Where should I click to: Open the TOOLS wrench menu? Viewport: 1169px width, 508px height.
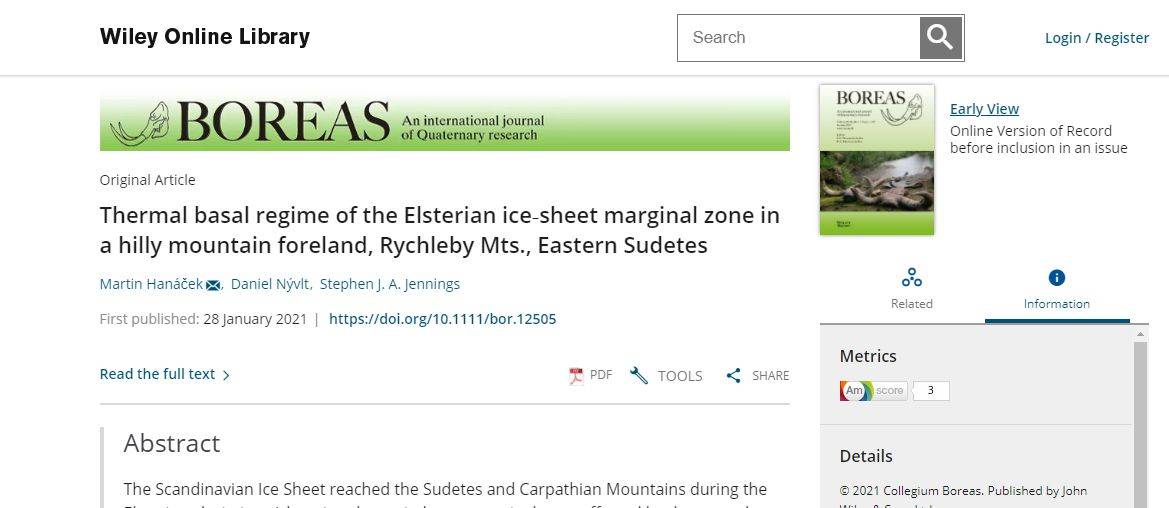point(639,376)
